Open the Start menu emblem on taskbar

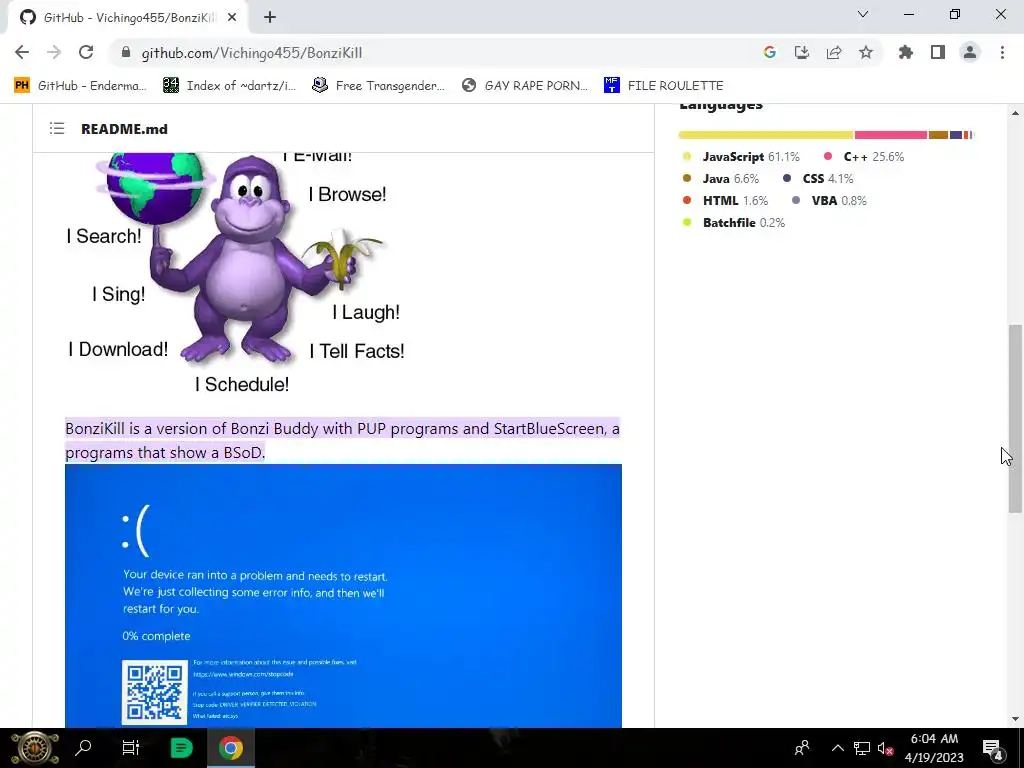pos(35,748)
